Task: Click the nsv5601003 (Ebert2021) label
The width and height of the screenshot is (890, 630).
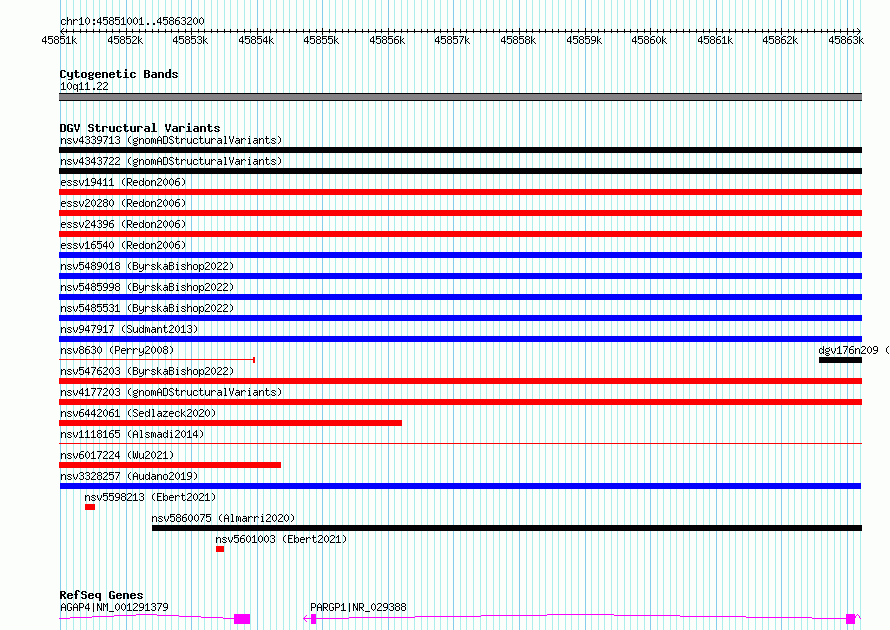Action: pyautogui.click(x=281, y=539)
